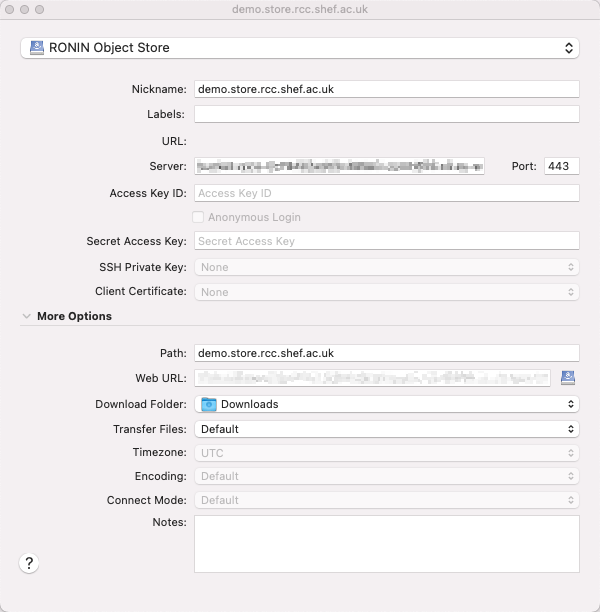The image size is (600, 612).
Task: Open the RONIN Object Store protocol dropdown
Action: (x=300, y=48)
